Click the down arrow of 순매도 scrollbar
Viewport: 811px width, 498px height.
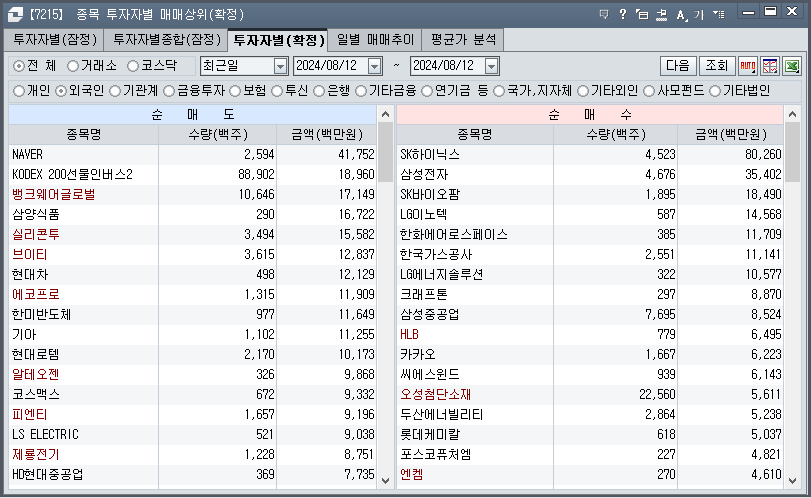[385, 480]
